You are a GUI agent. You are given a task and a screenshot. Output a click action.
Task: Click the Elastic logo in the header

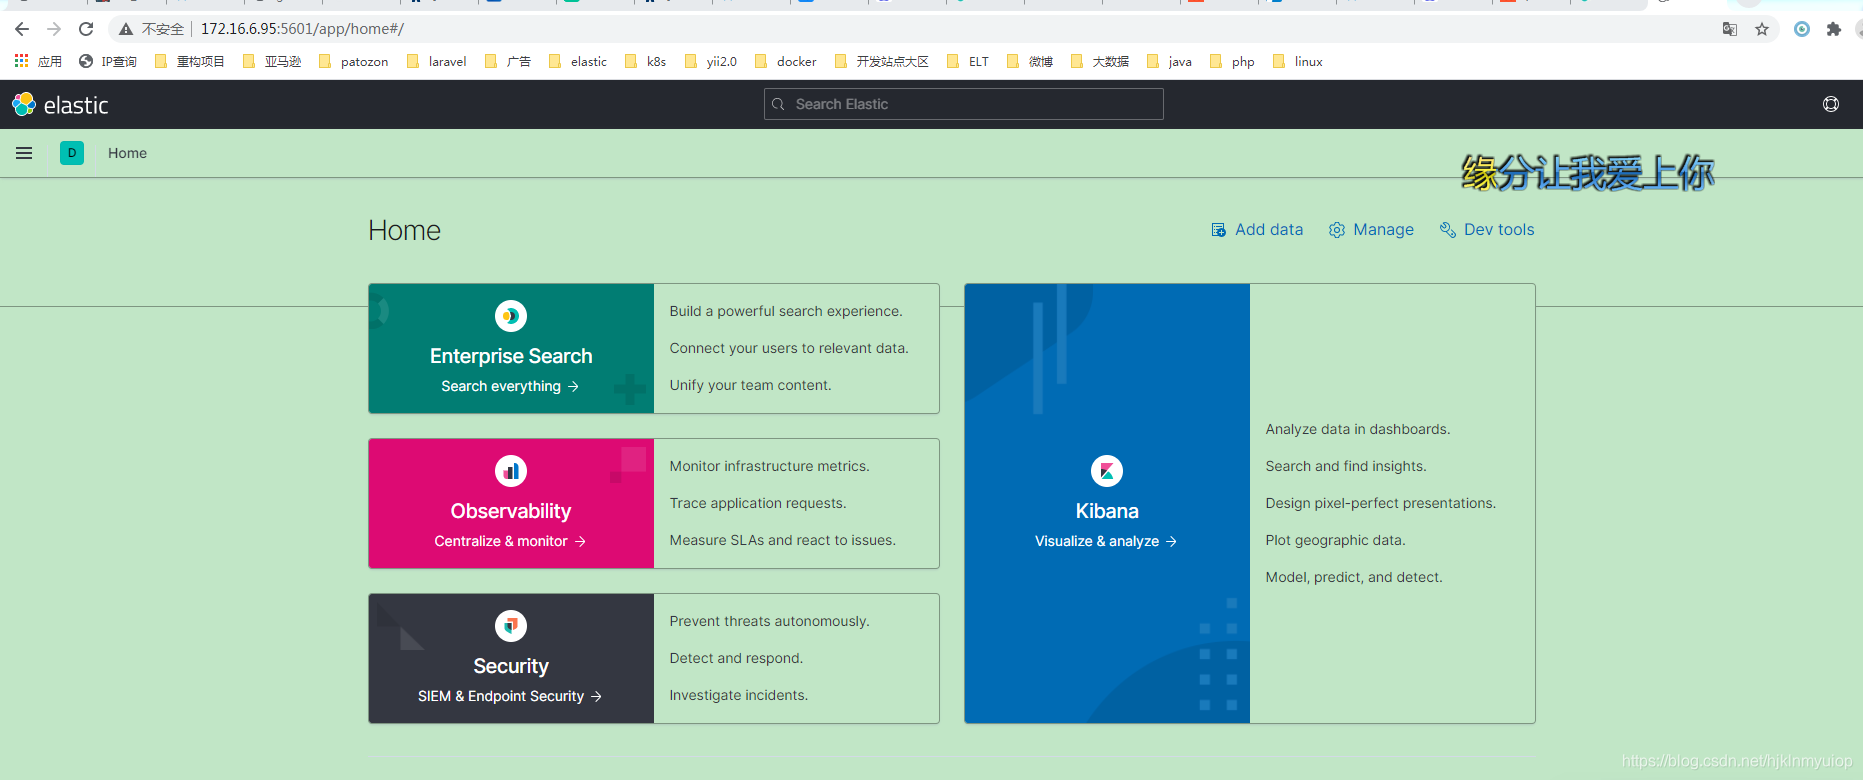point(59,104)
